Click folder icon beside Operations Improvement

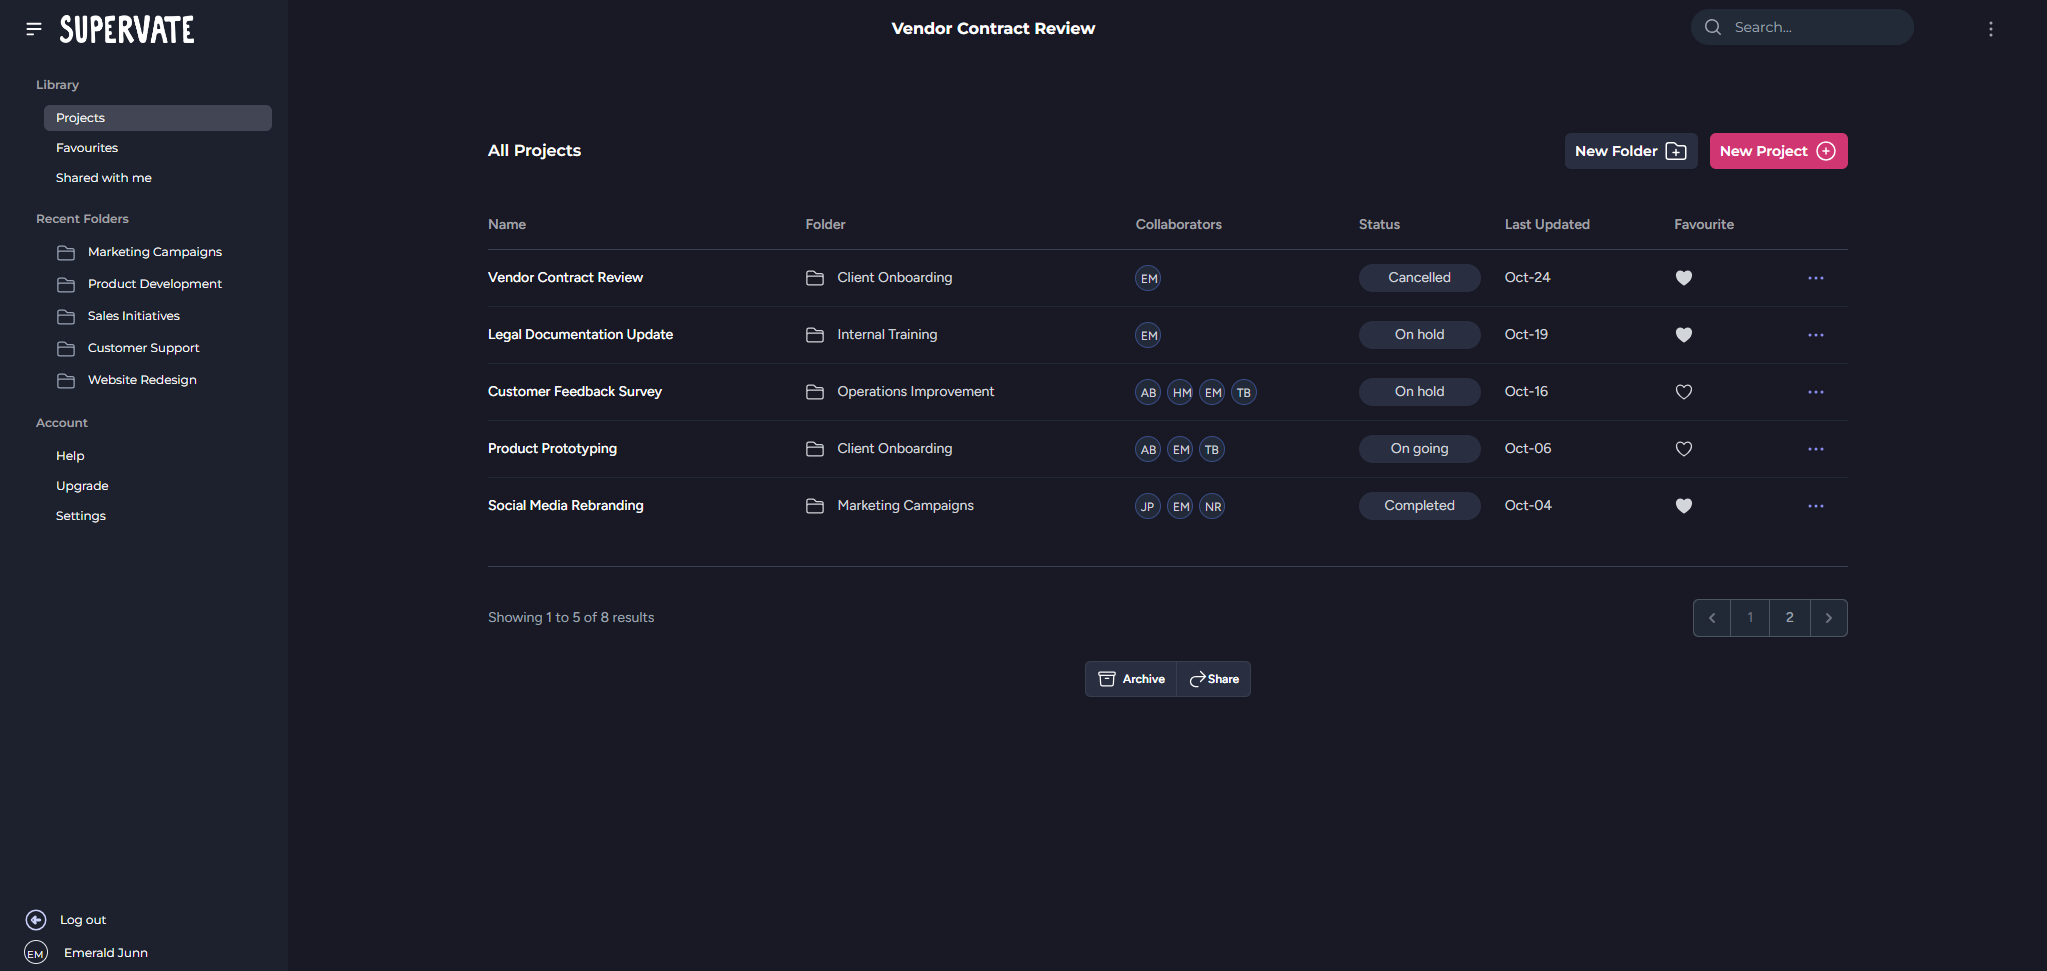[x=815, y=392]
